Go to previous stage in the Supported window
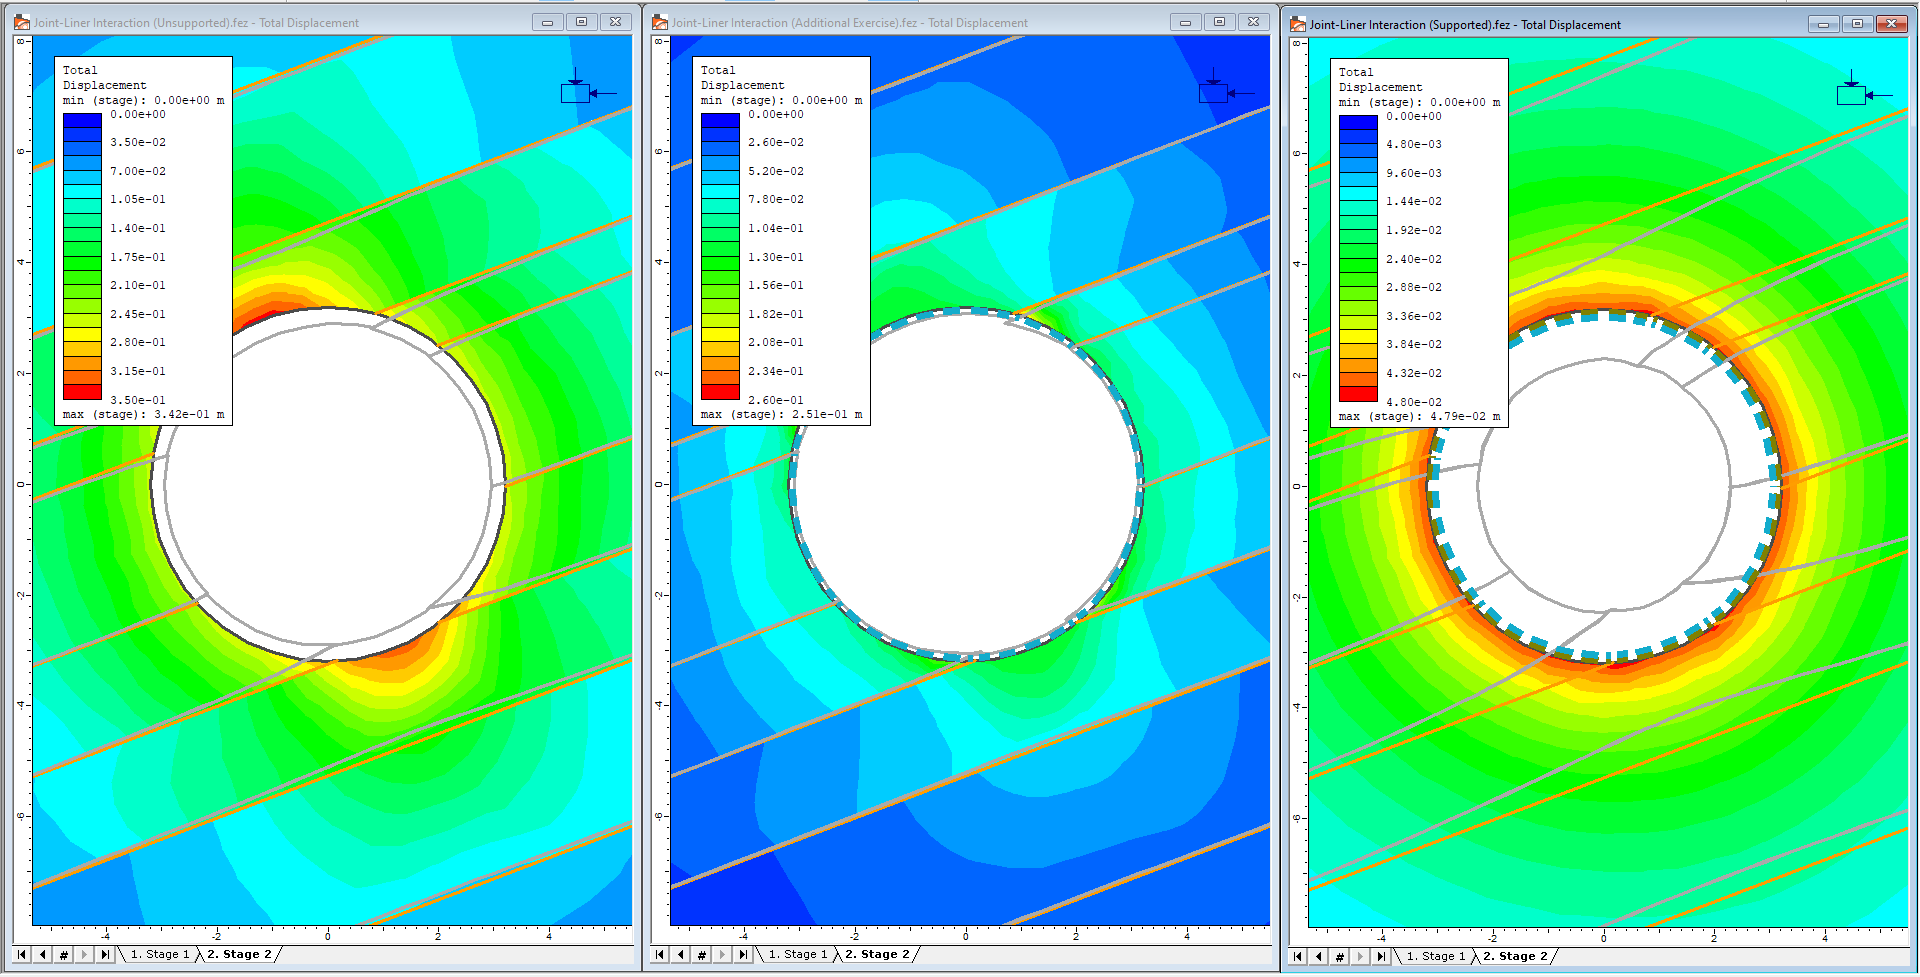The image size is (1920, 977). pyautogui.click(x=1318, y=956)
